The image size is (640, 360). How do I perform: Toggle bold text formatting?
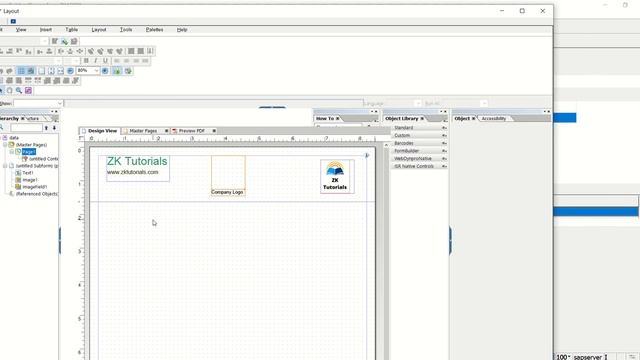(x=86, y=61)
